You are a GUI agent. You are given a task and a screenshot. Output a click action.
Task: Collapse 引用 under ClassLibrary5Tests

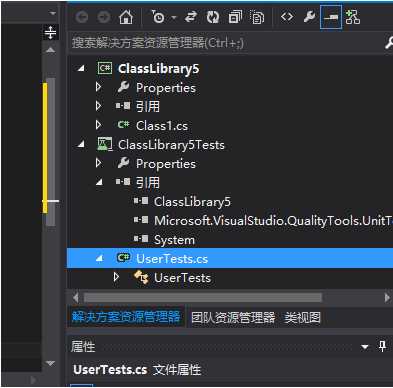point(99,182)
